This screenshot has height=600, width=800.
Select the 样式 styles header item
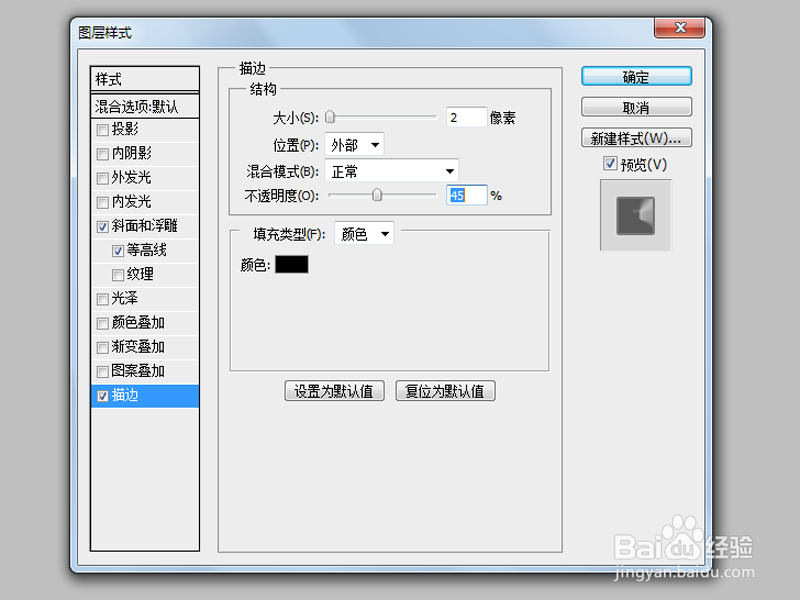tap(145, 79)
